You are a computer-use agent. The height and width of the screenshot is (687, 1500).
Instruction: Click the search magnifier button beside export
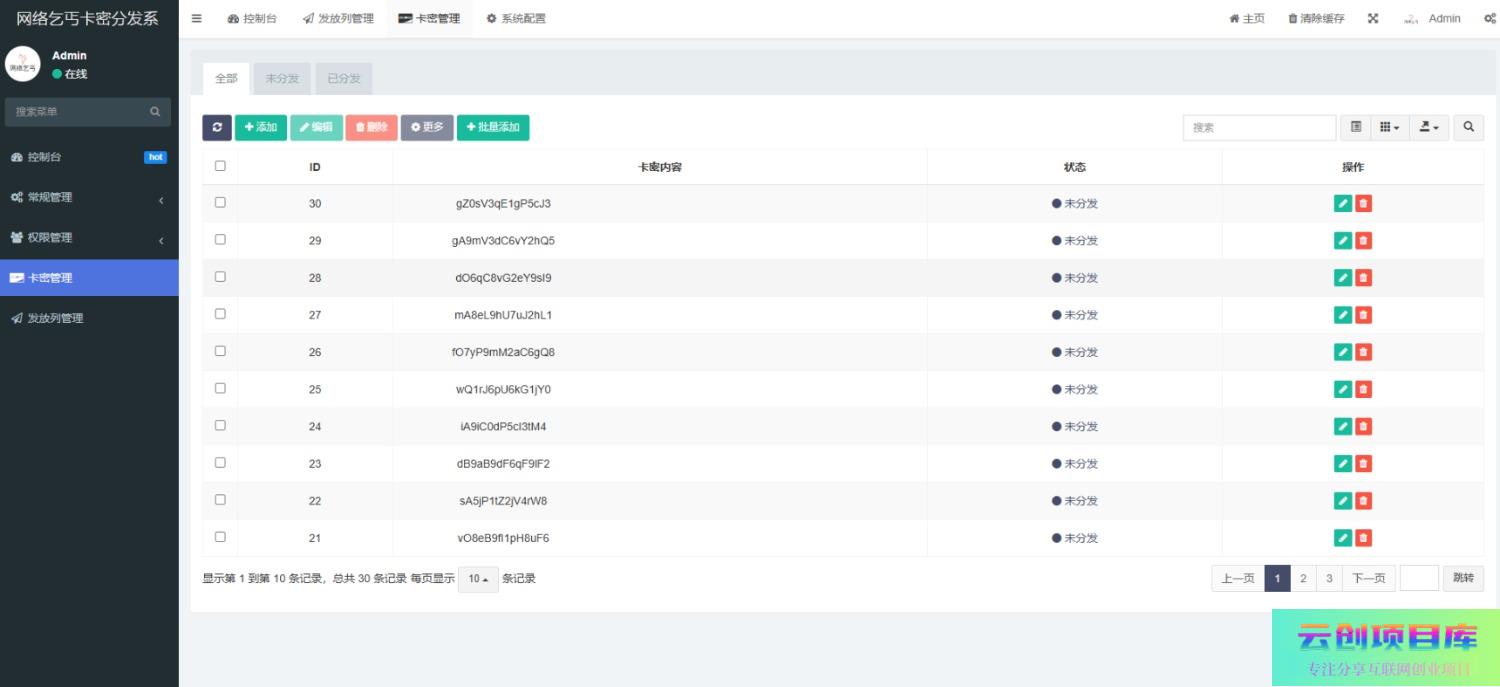[1468, 128]
